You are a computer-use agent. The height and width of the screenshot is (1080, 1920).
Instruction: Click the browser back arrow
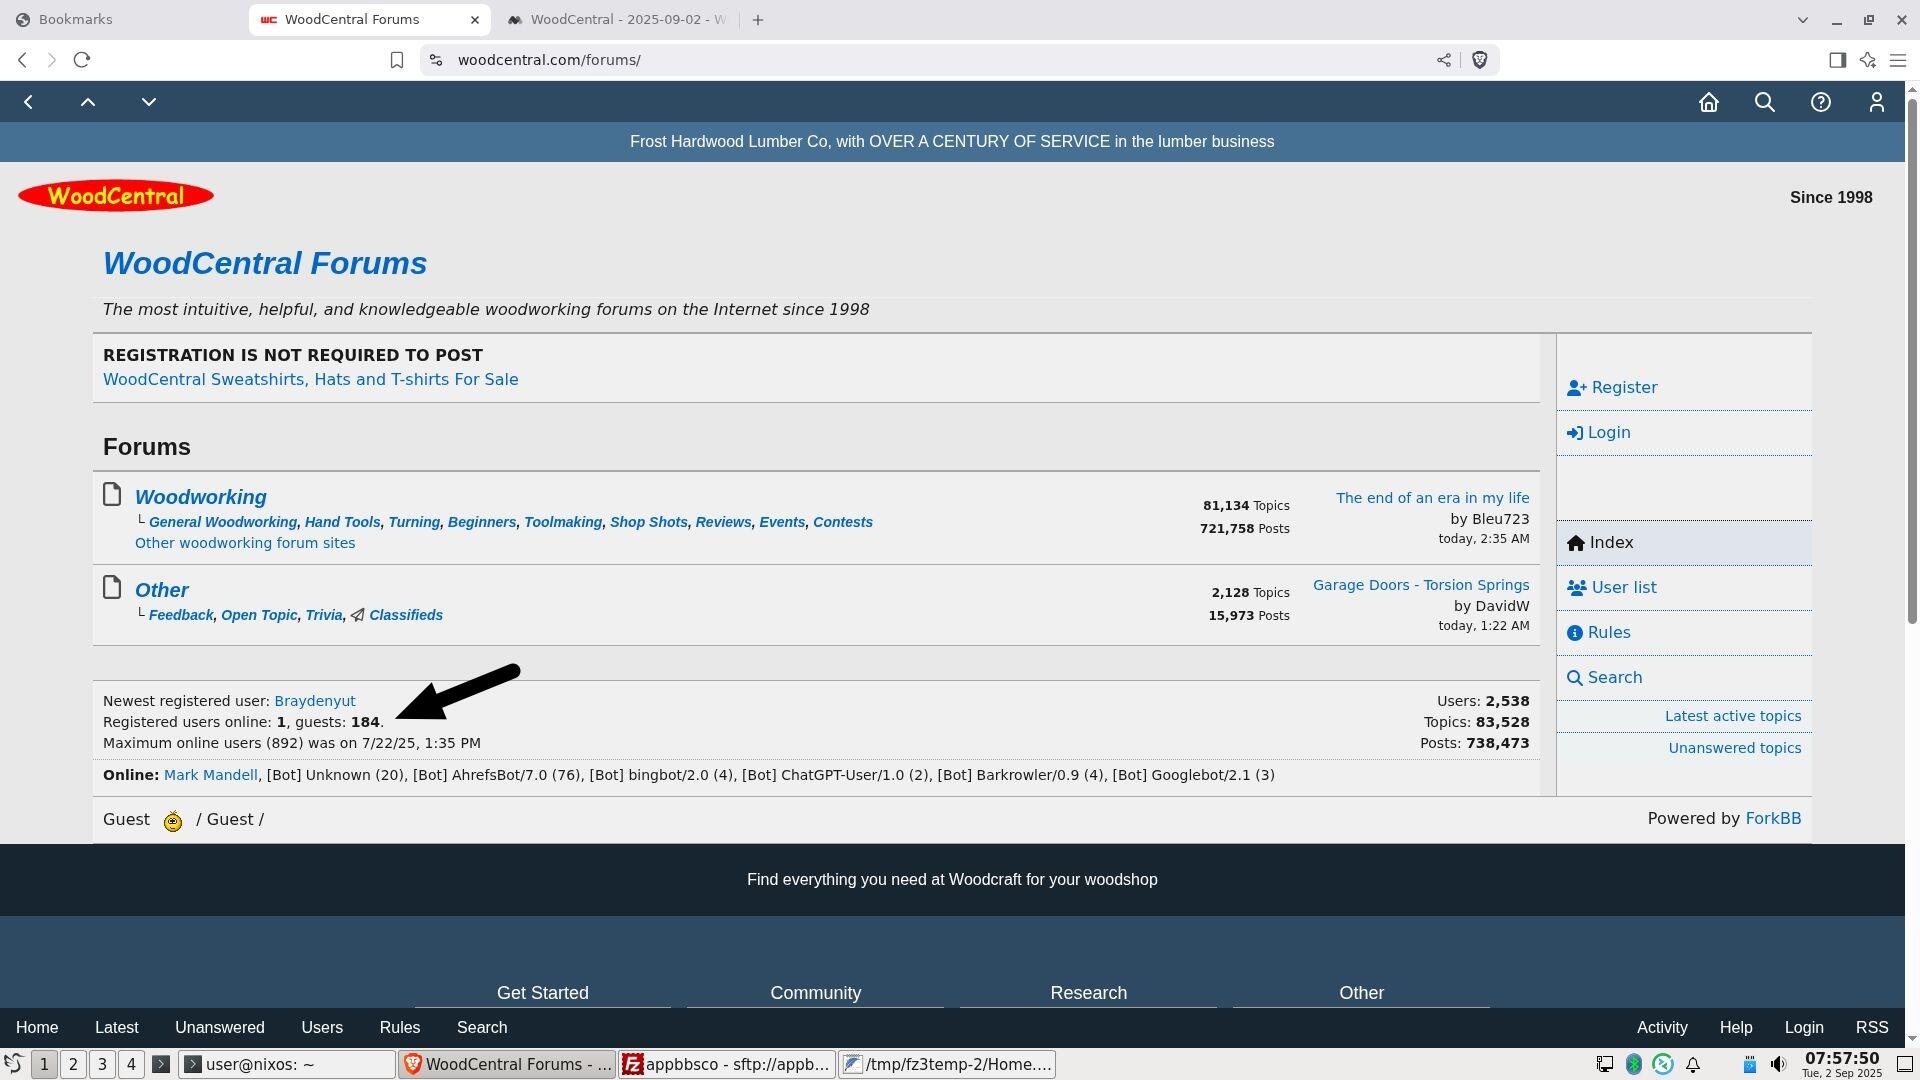click(22, 60)
